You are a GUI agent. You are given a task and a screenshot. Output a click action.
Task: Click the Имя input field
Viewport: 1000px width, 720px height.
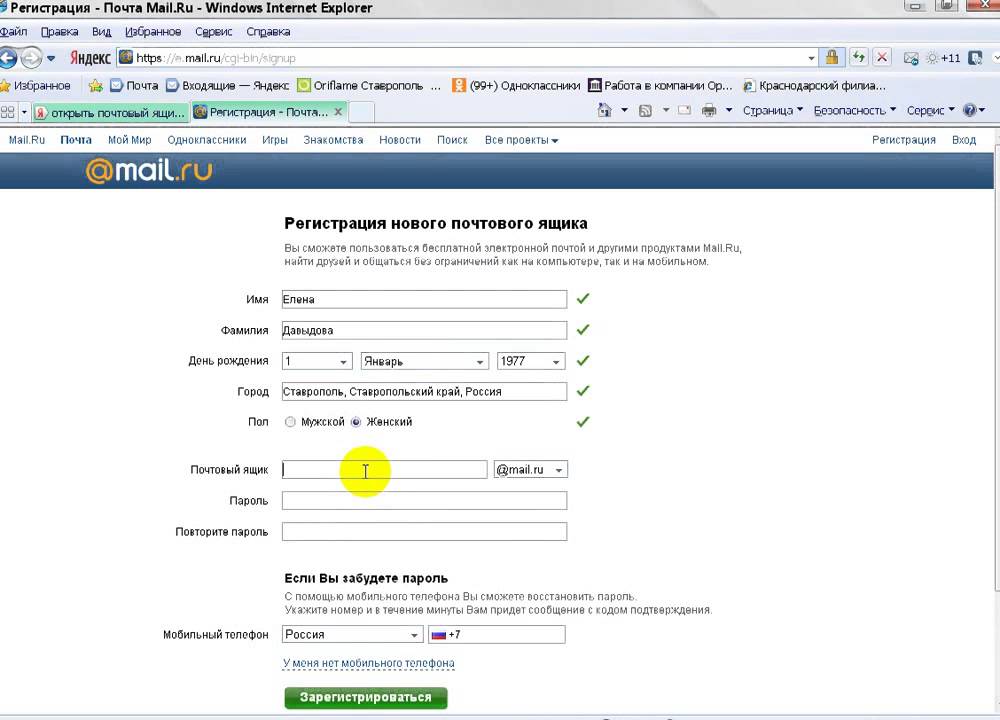pos(424,299)
